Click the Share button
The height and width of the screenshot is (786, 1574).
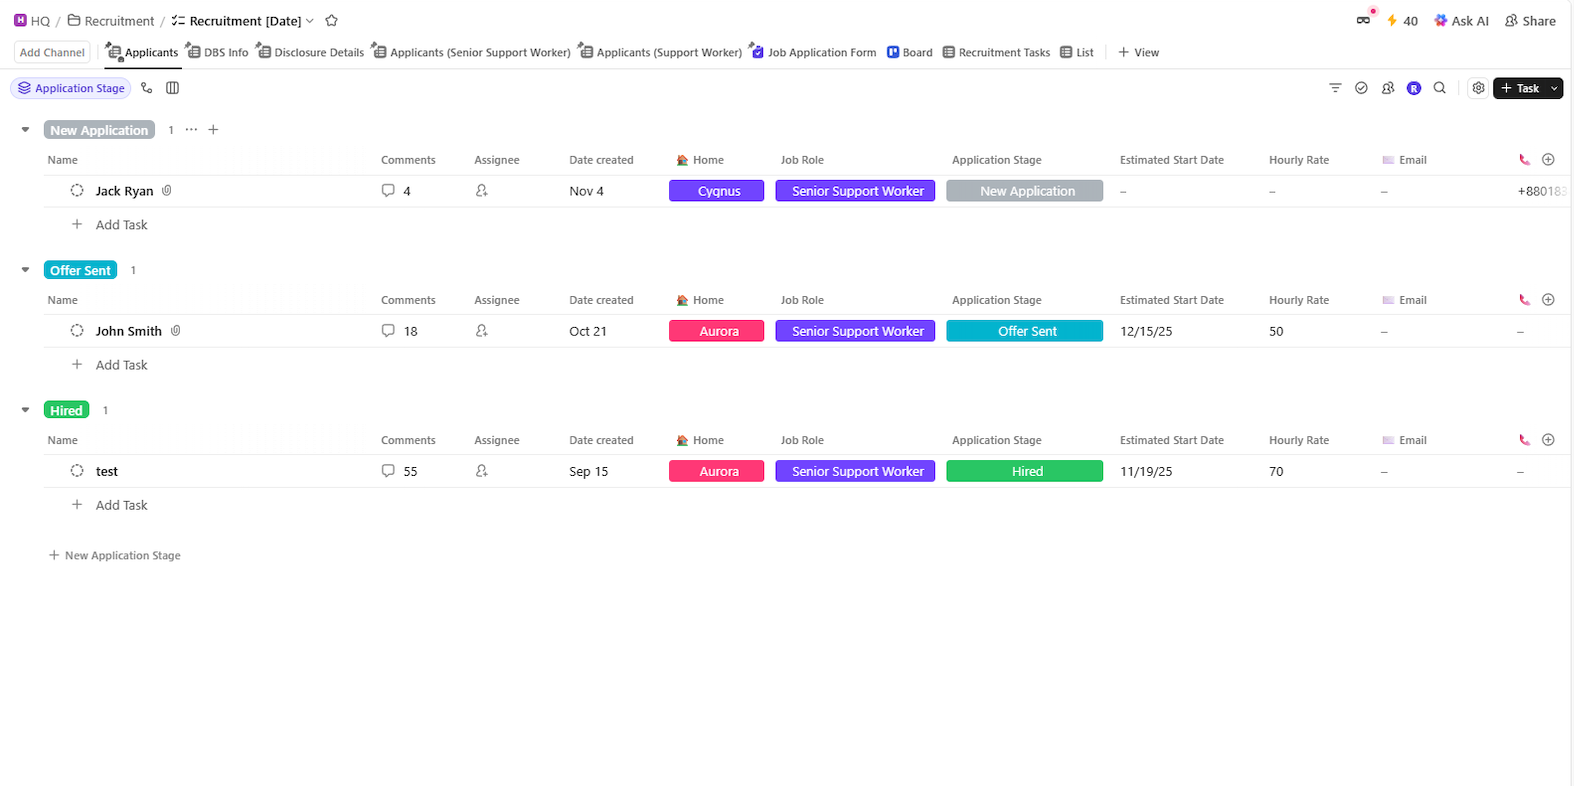pyautogui.click(x=1530, y=21)
